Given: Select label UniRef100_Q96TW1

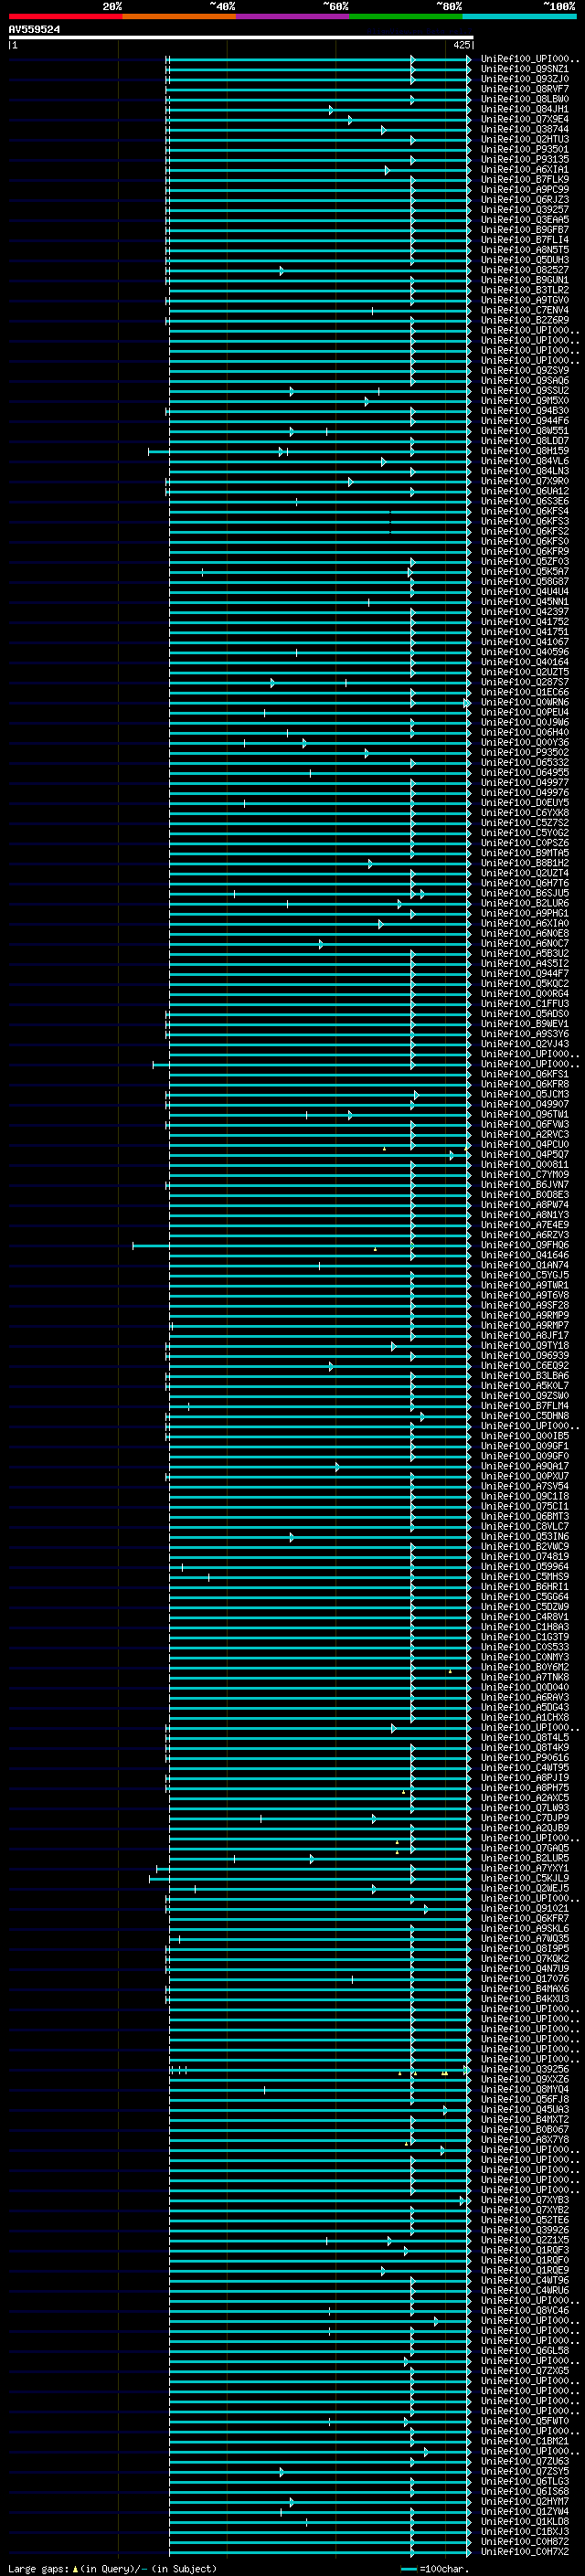Looking at the screenshot, I should 525,1114.
